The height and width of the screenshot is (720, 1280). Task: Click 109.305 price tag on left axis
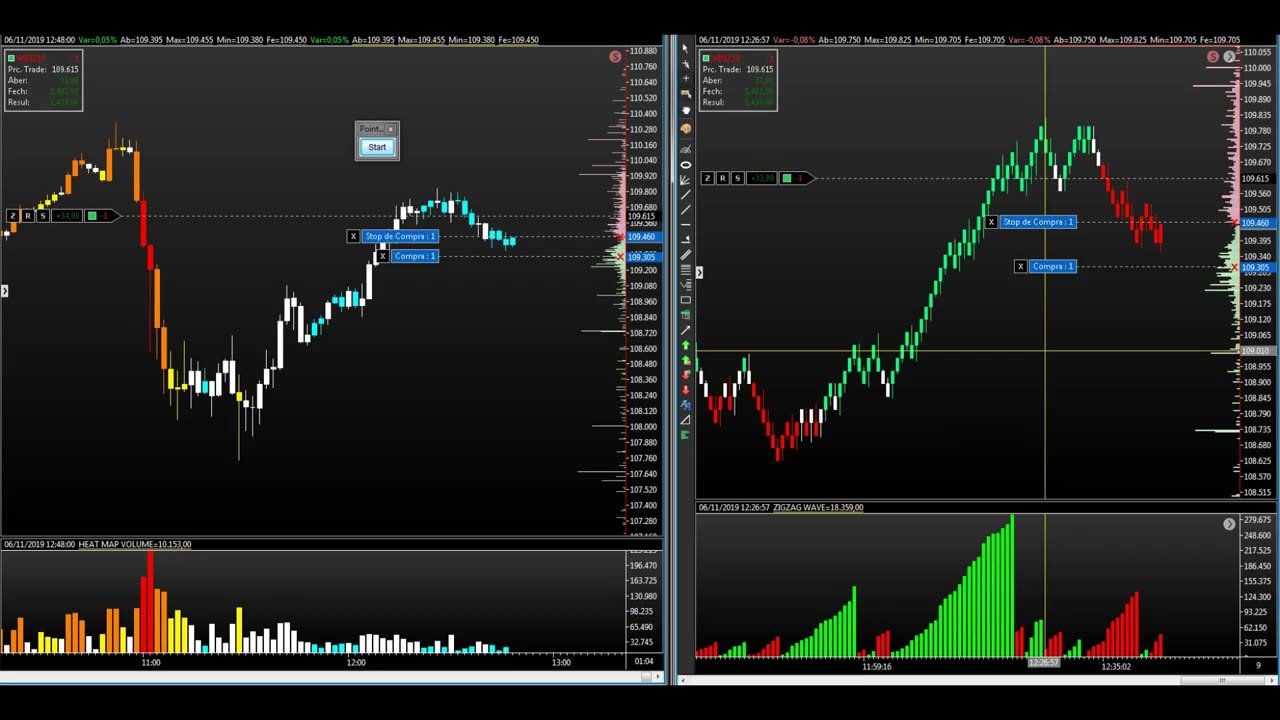coord(641,257)
